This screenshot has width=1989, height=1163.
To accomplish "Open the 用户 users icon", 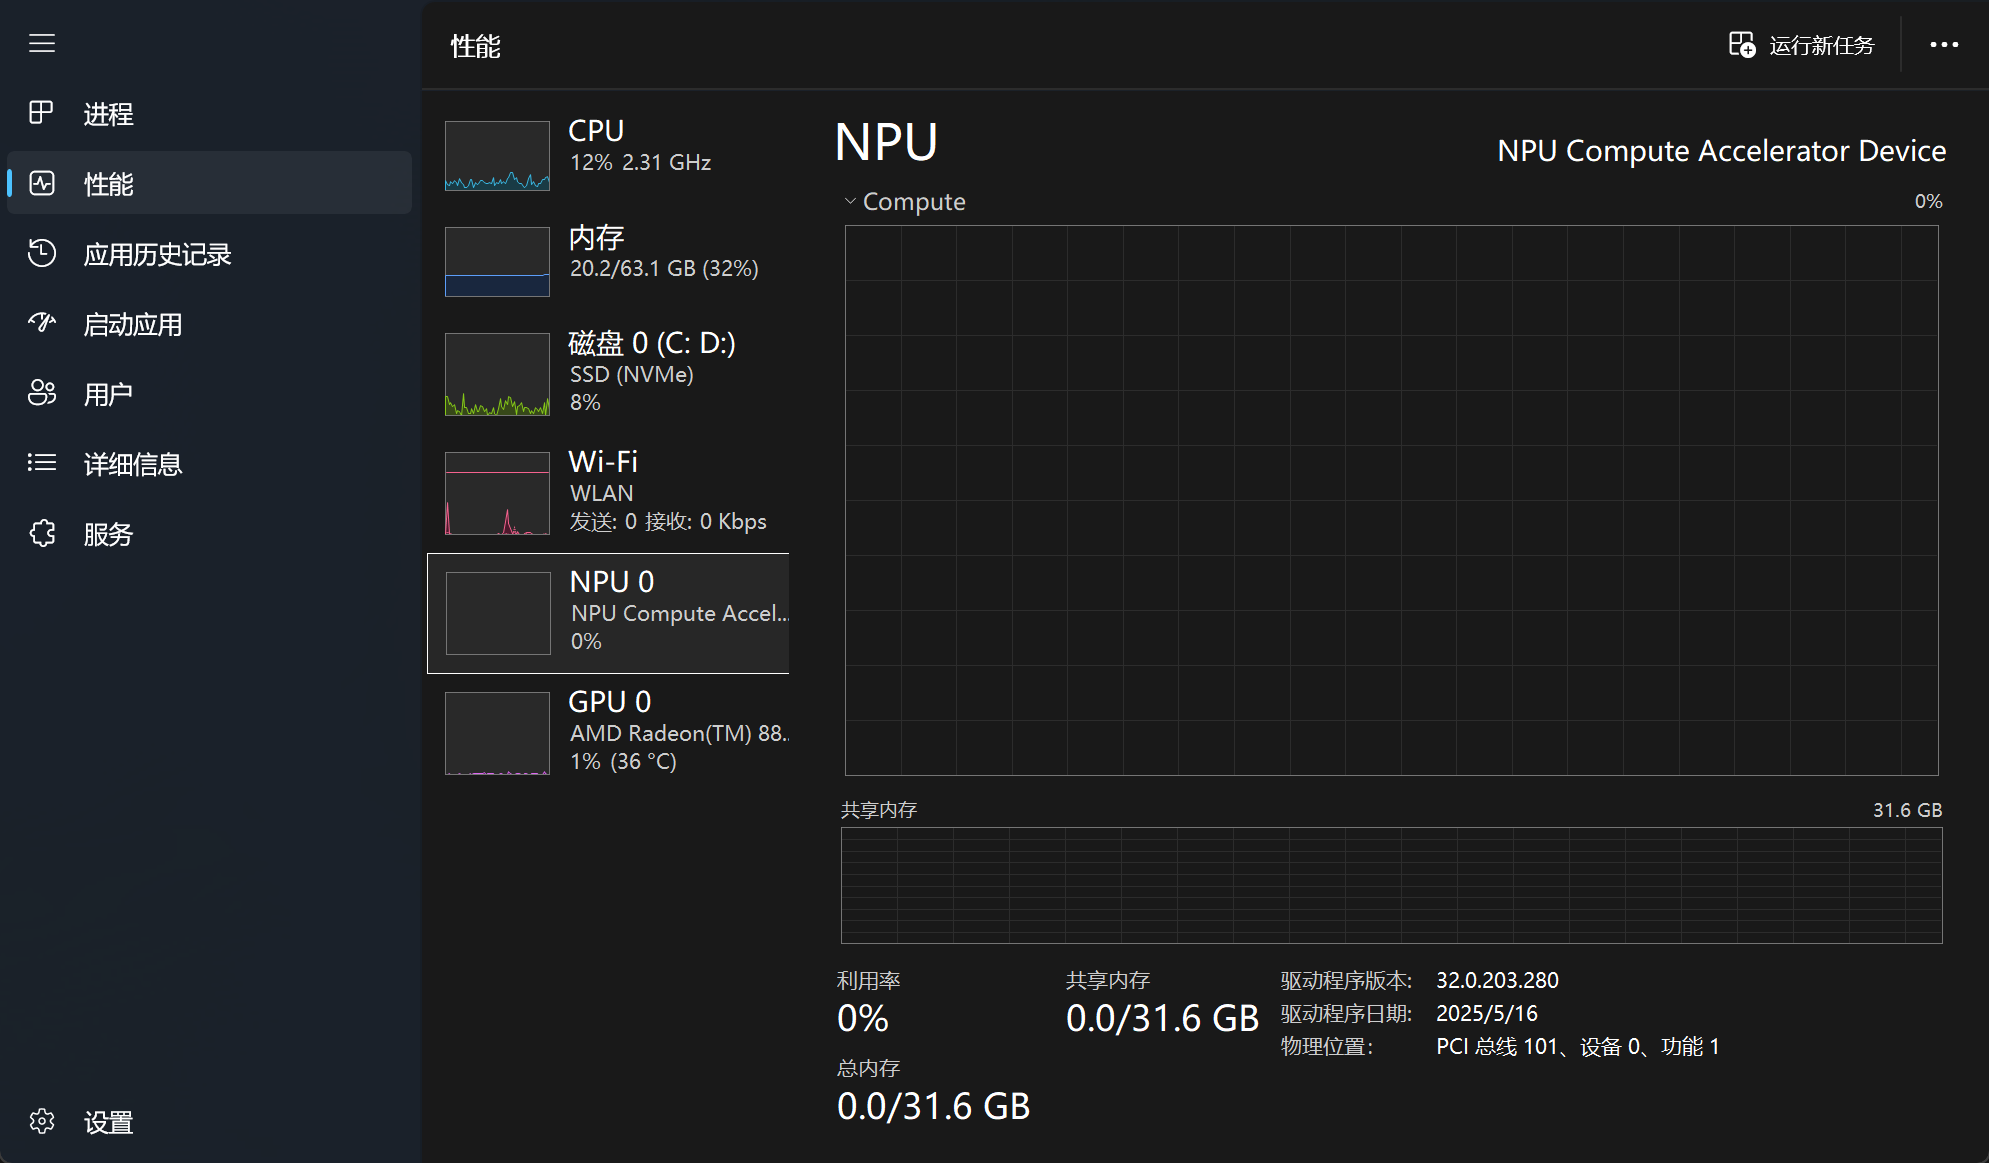I will (42, 393).
